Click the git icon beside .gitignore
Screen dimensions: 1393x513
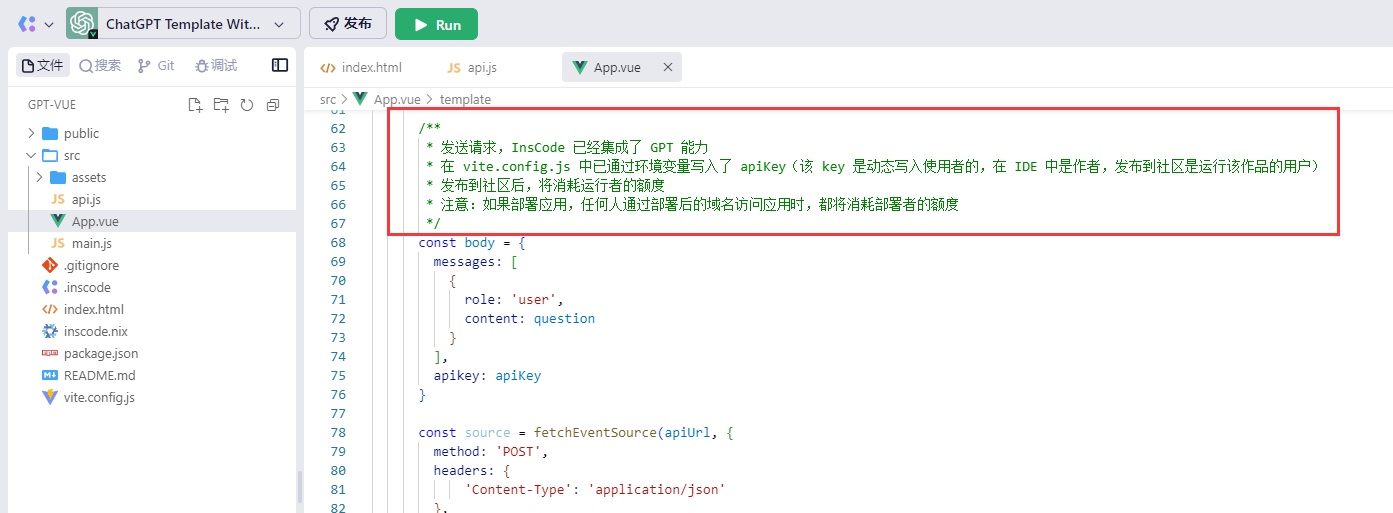(x=50, y=265)
